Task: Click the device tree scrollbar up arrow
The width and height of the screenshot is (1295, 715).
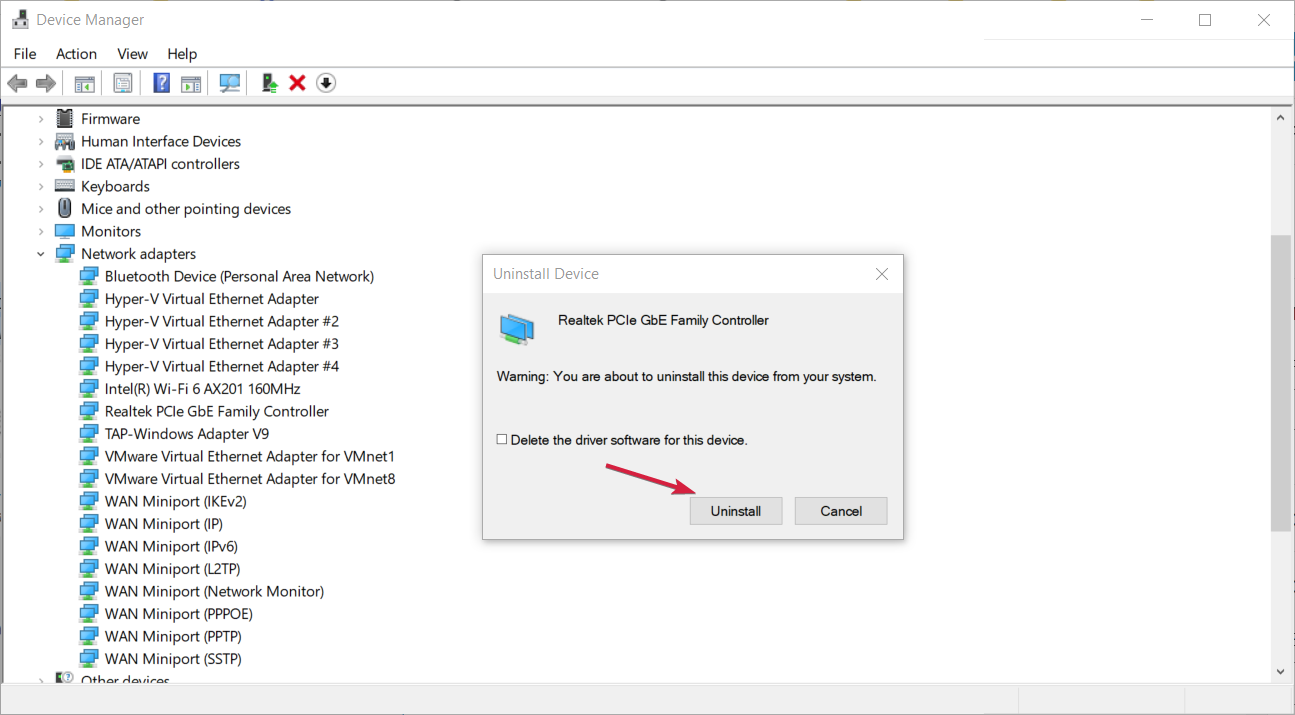Action: 1280,117
